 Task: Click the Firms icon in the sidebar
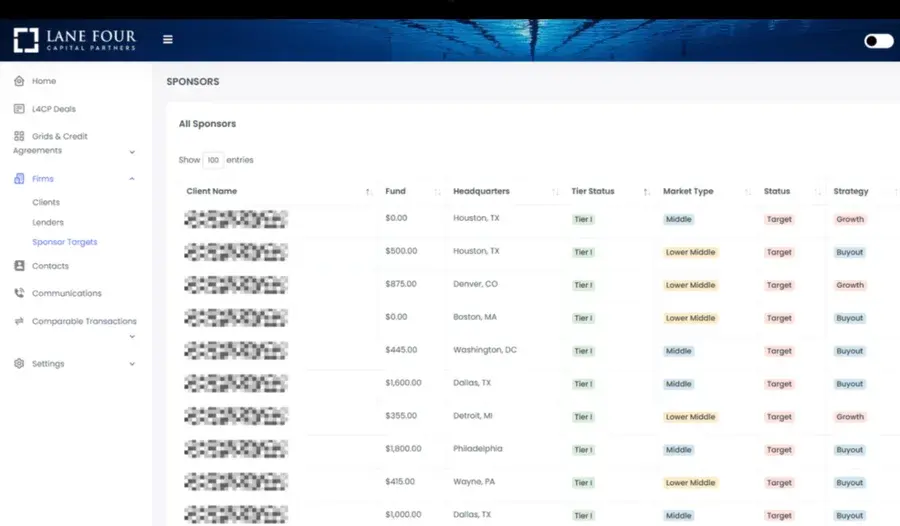(19, 179)
